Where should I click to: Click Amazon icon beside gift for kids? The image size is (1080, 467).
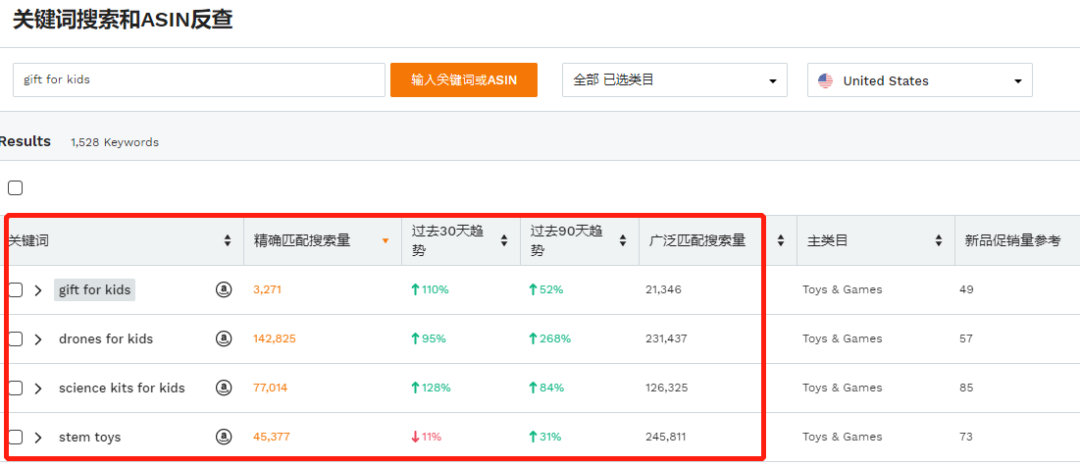click(224, 290)
